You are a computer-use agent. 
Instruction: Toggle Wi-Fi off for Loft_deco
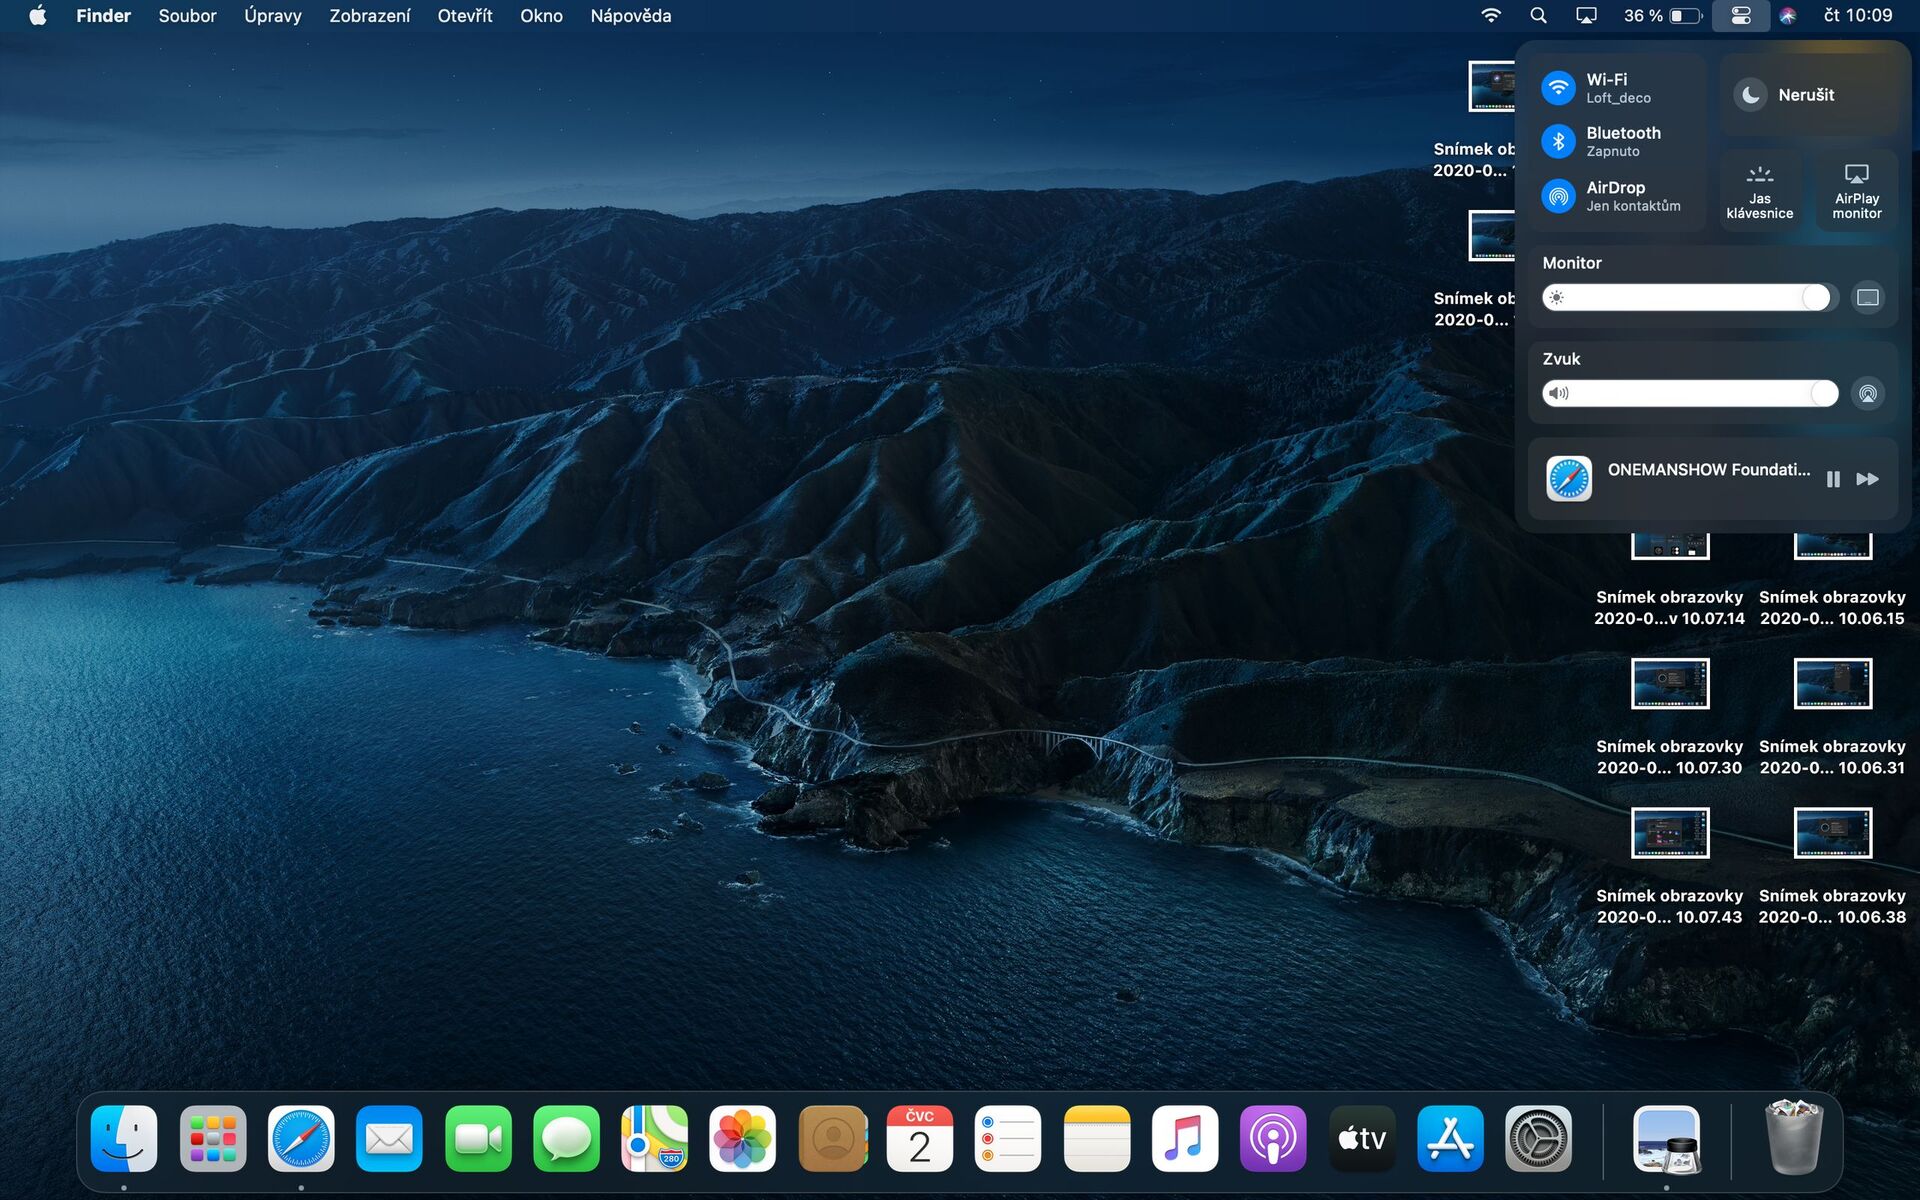pyautogui.click(x=1557, y=86)
